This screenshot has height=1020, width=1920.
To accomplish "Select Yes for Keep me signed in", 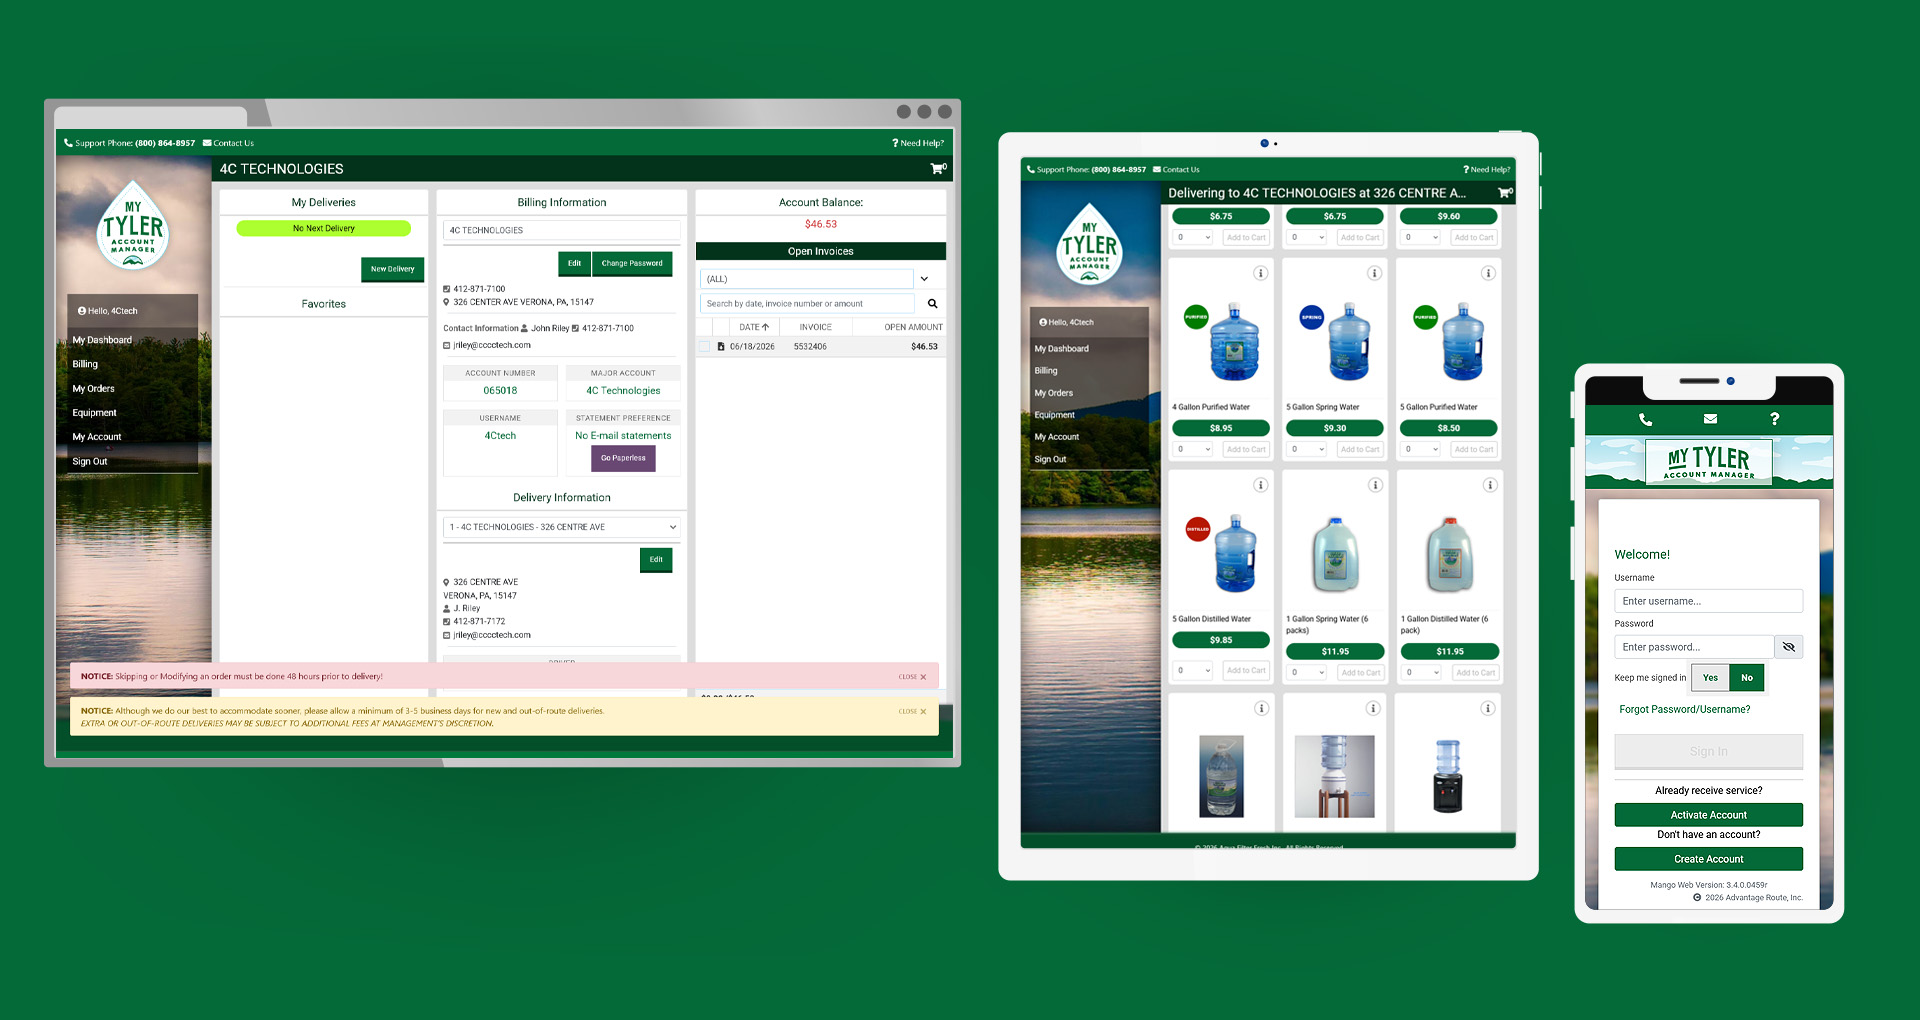I will 1710,678.
